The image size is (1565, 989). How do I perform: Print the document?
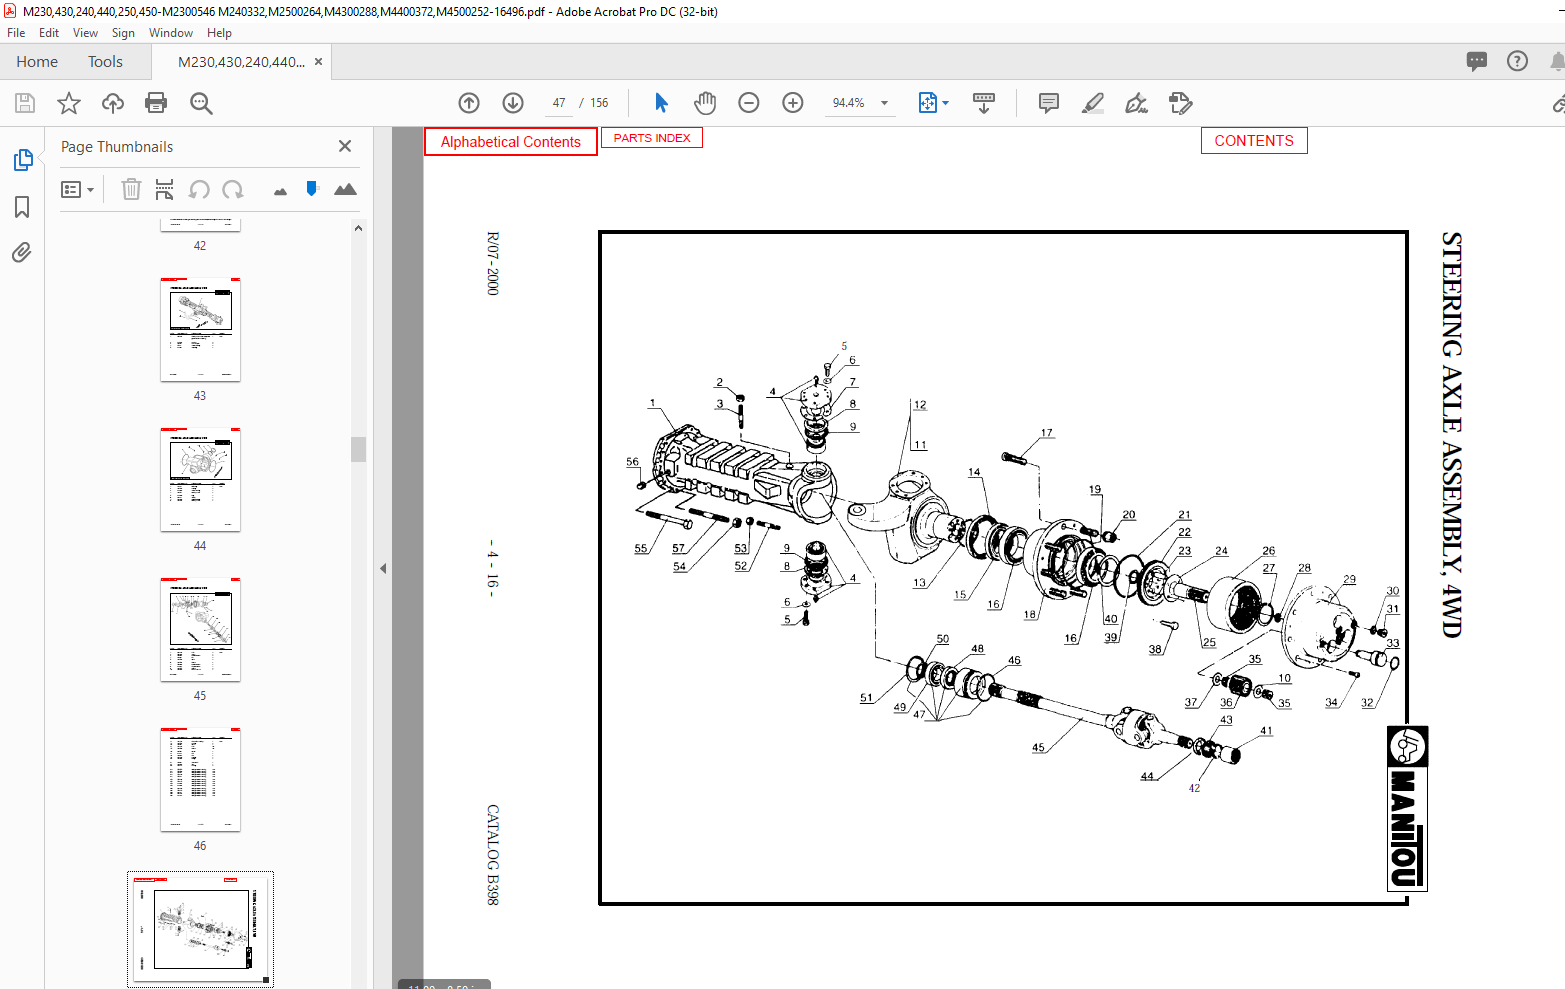tap(156, 103)
